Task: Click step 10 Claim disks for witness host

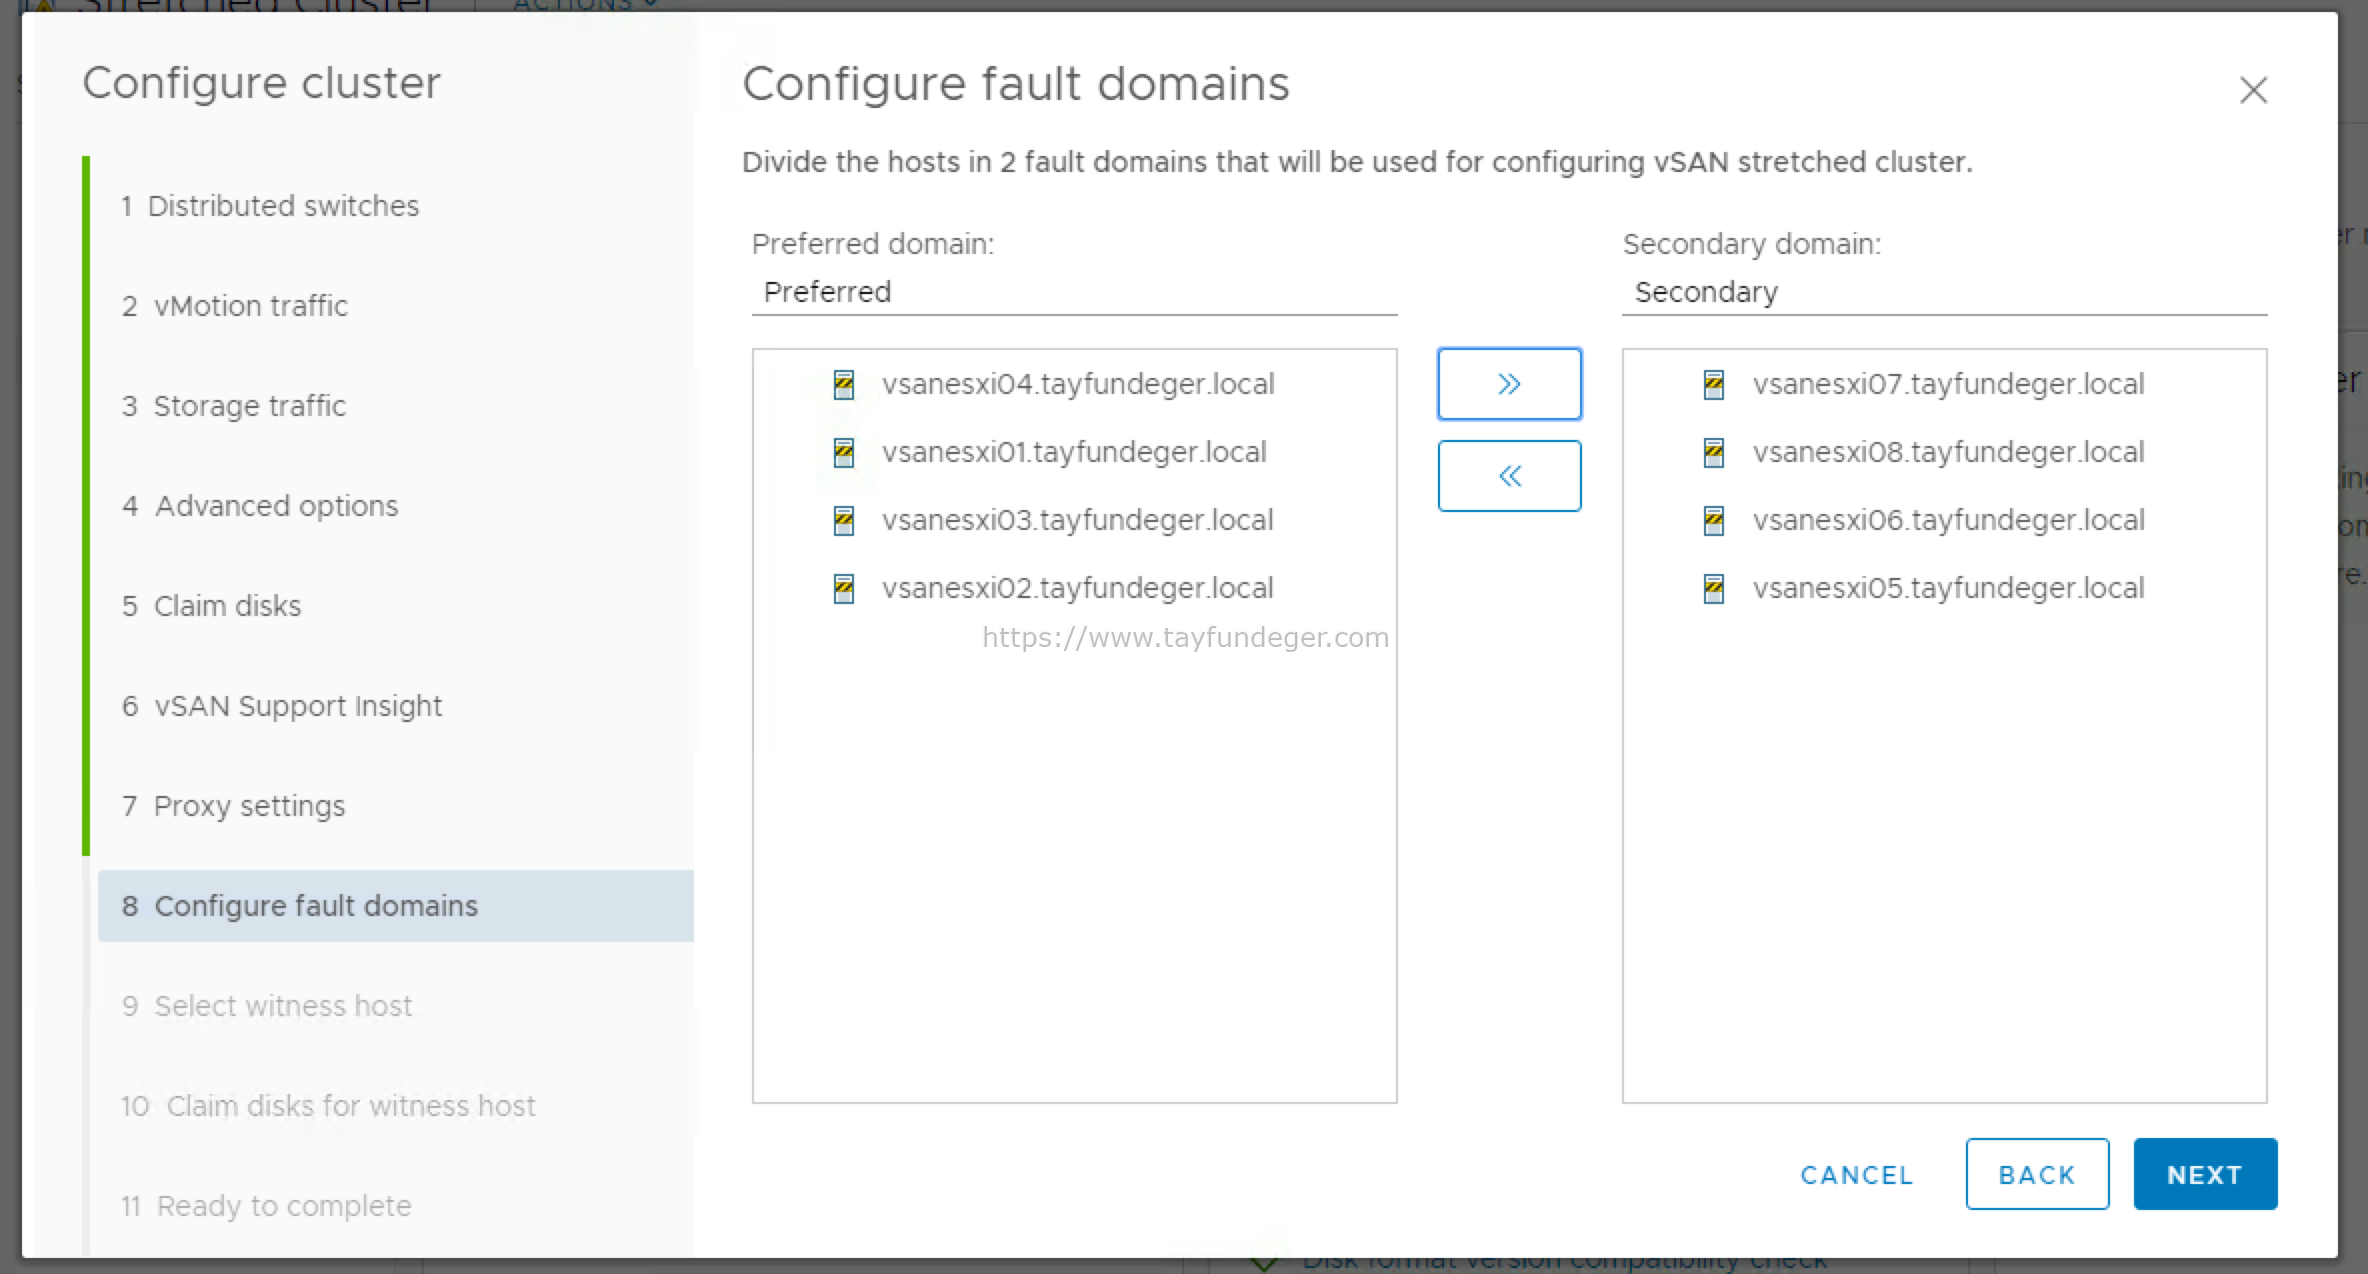Action: coord(328,1106)
